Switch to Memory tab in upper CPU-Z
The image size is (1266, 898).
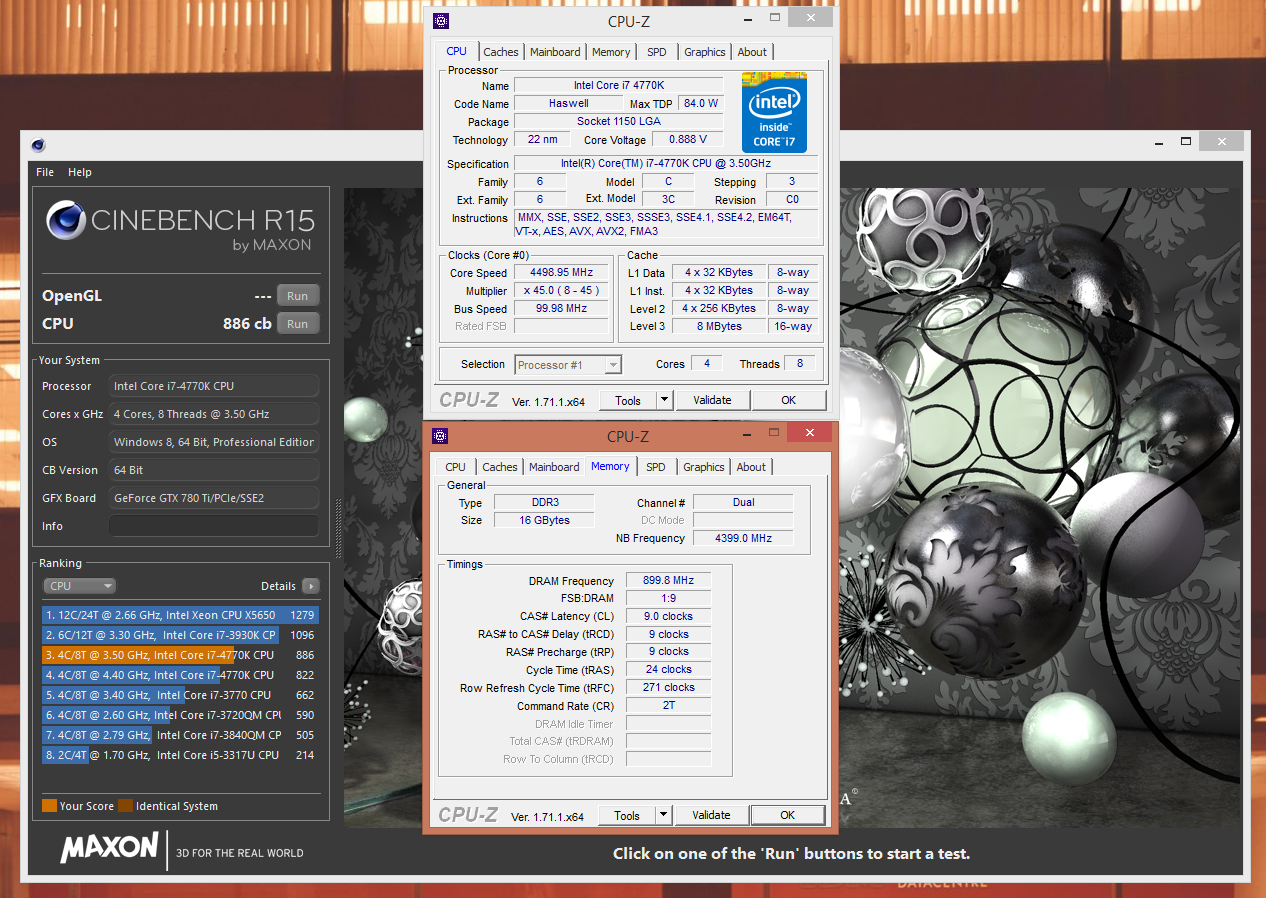[x=611, y=52]
